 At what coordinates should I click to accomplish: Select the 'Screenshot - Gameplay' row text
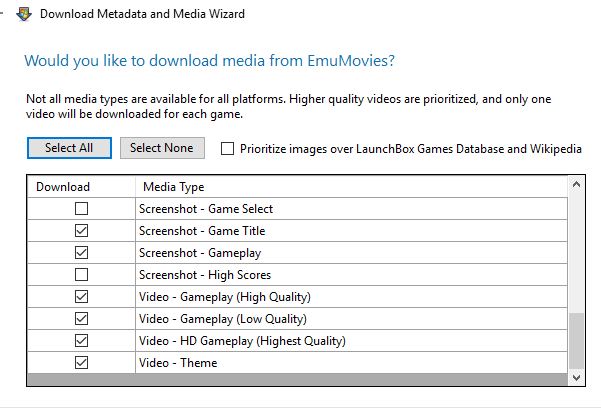200,253
